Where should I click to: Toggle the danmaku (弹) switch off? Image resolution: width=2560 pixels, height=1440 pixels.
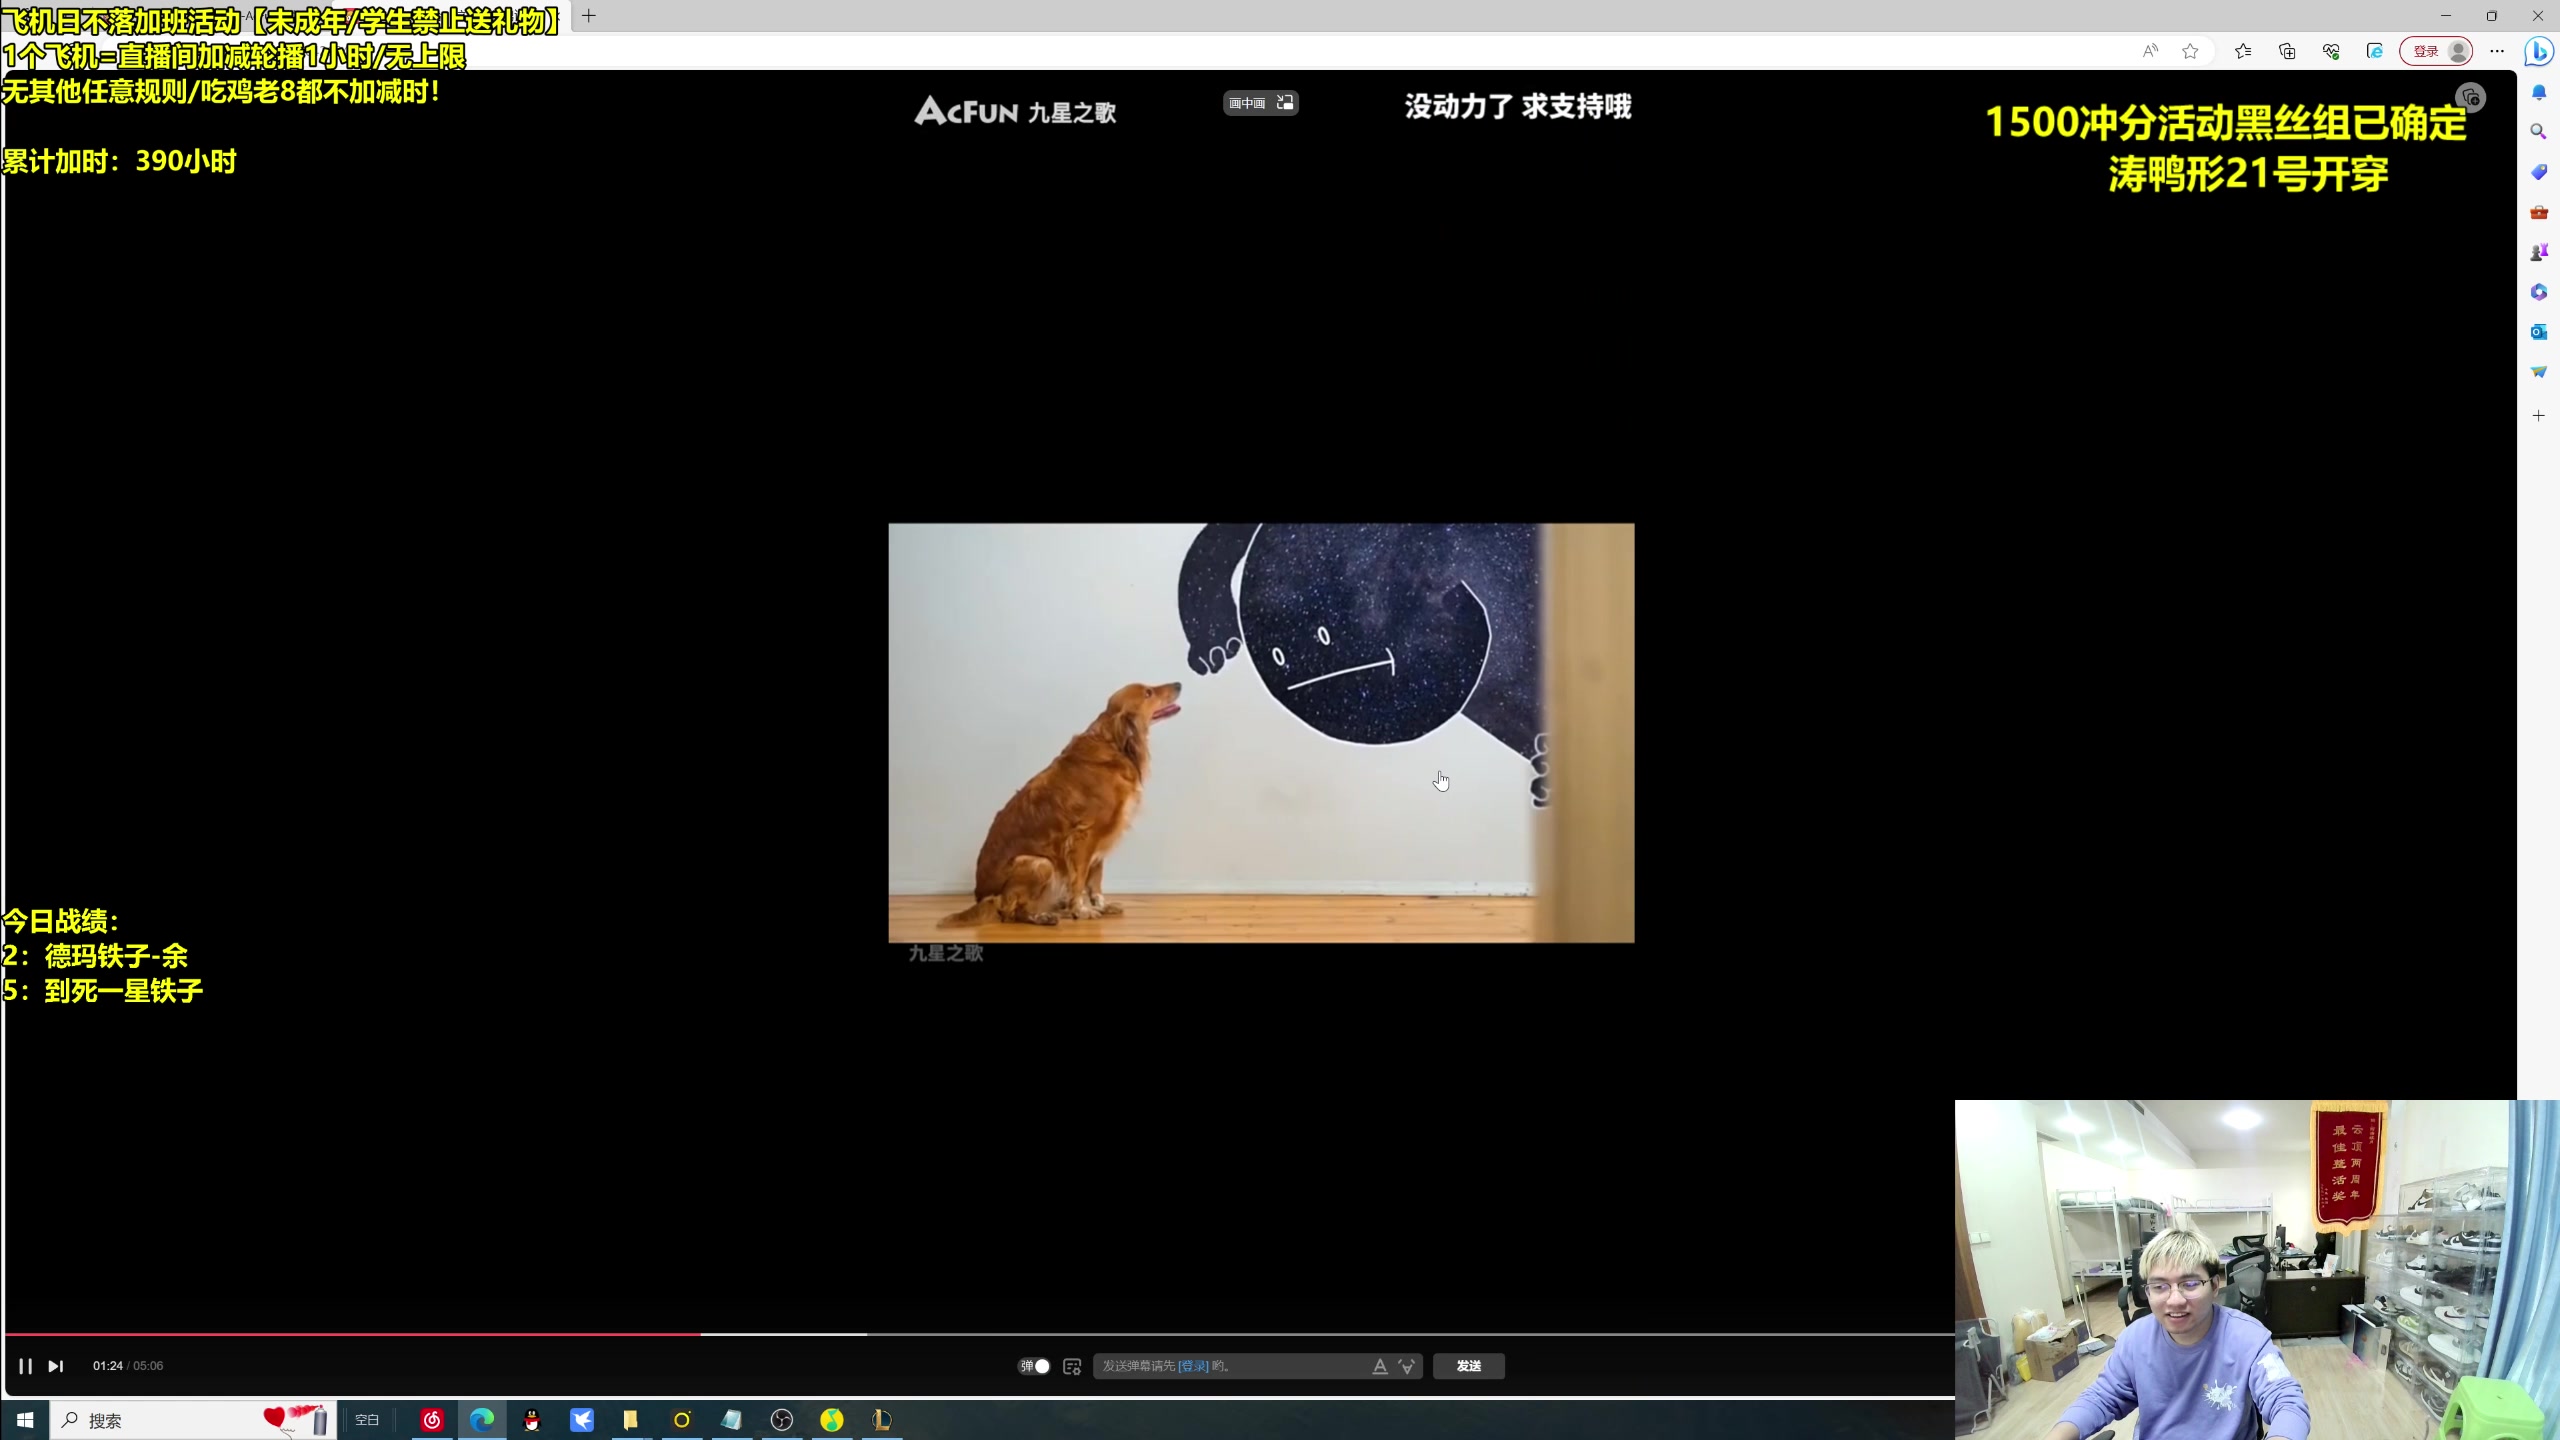[1035, 1366]
